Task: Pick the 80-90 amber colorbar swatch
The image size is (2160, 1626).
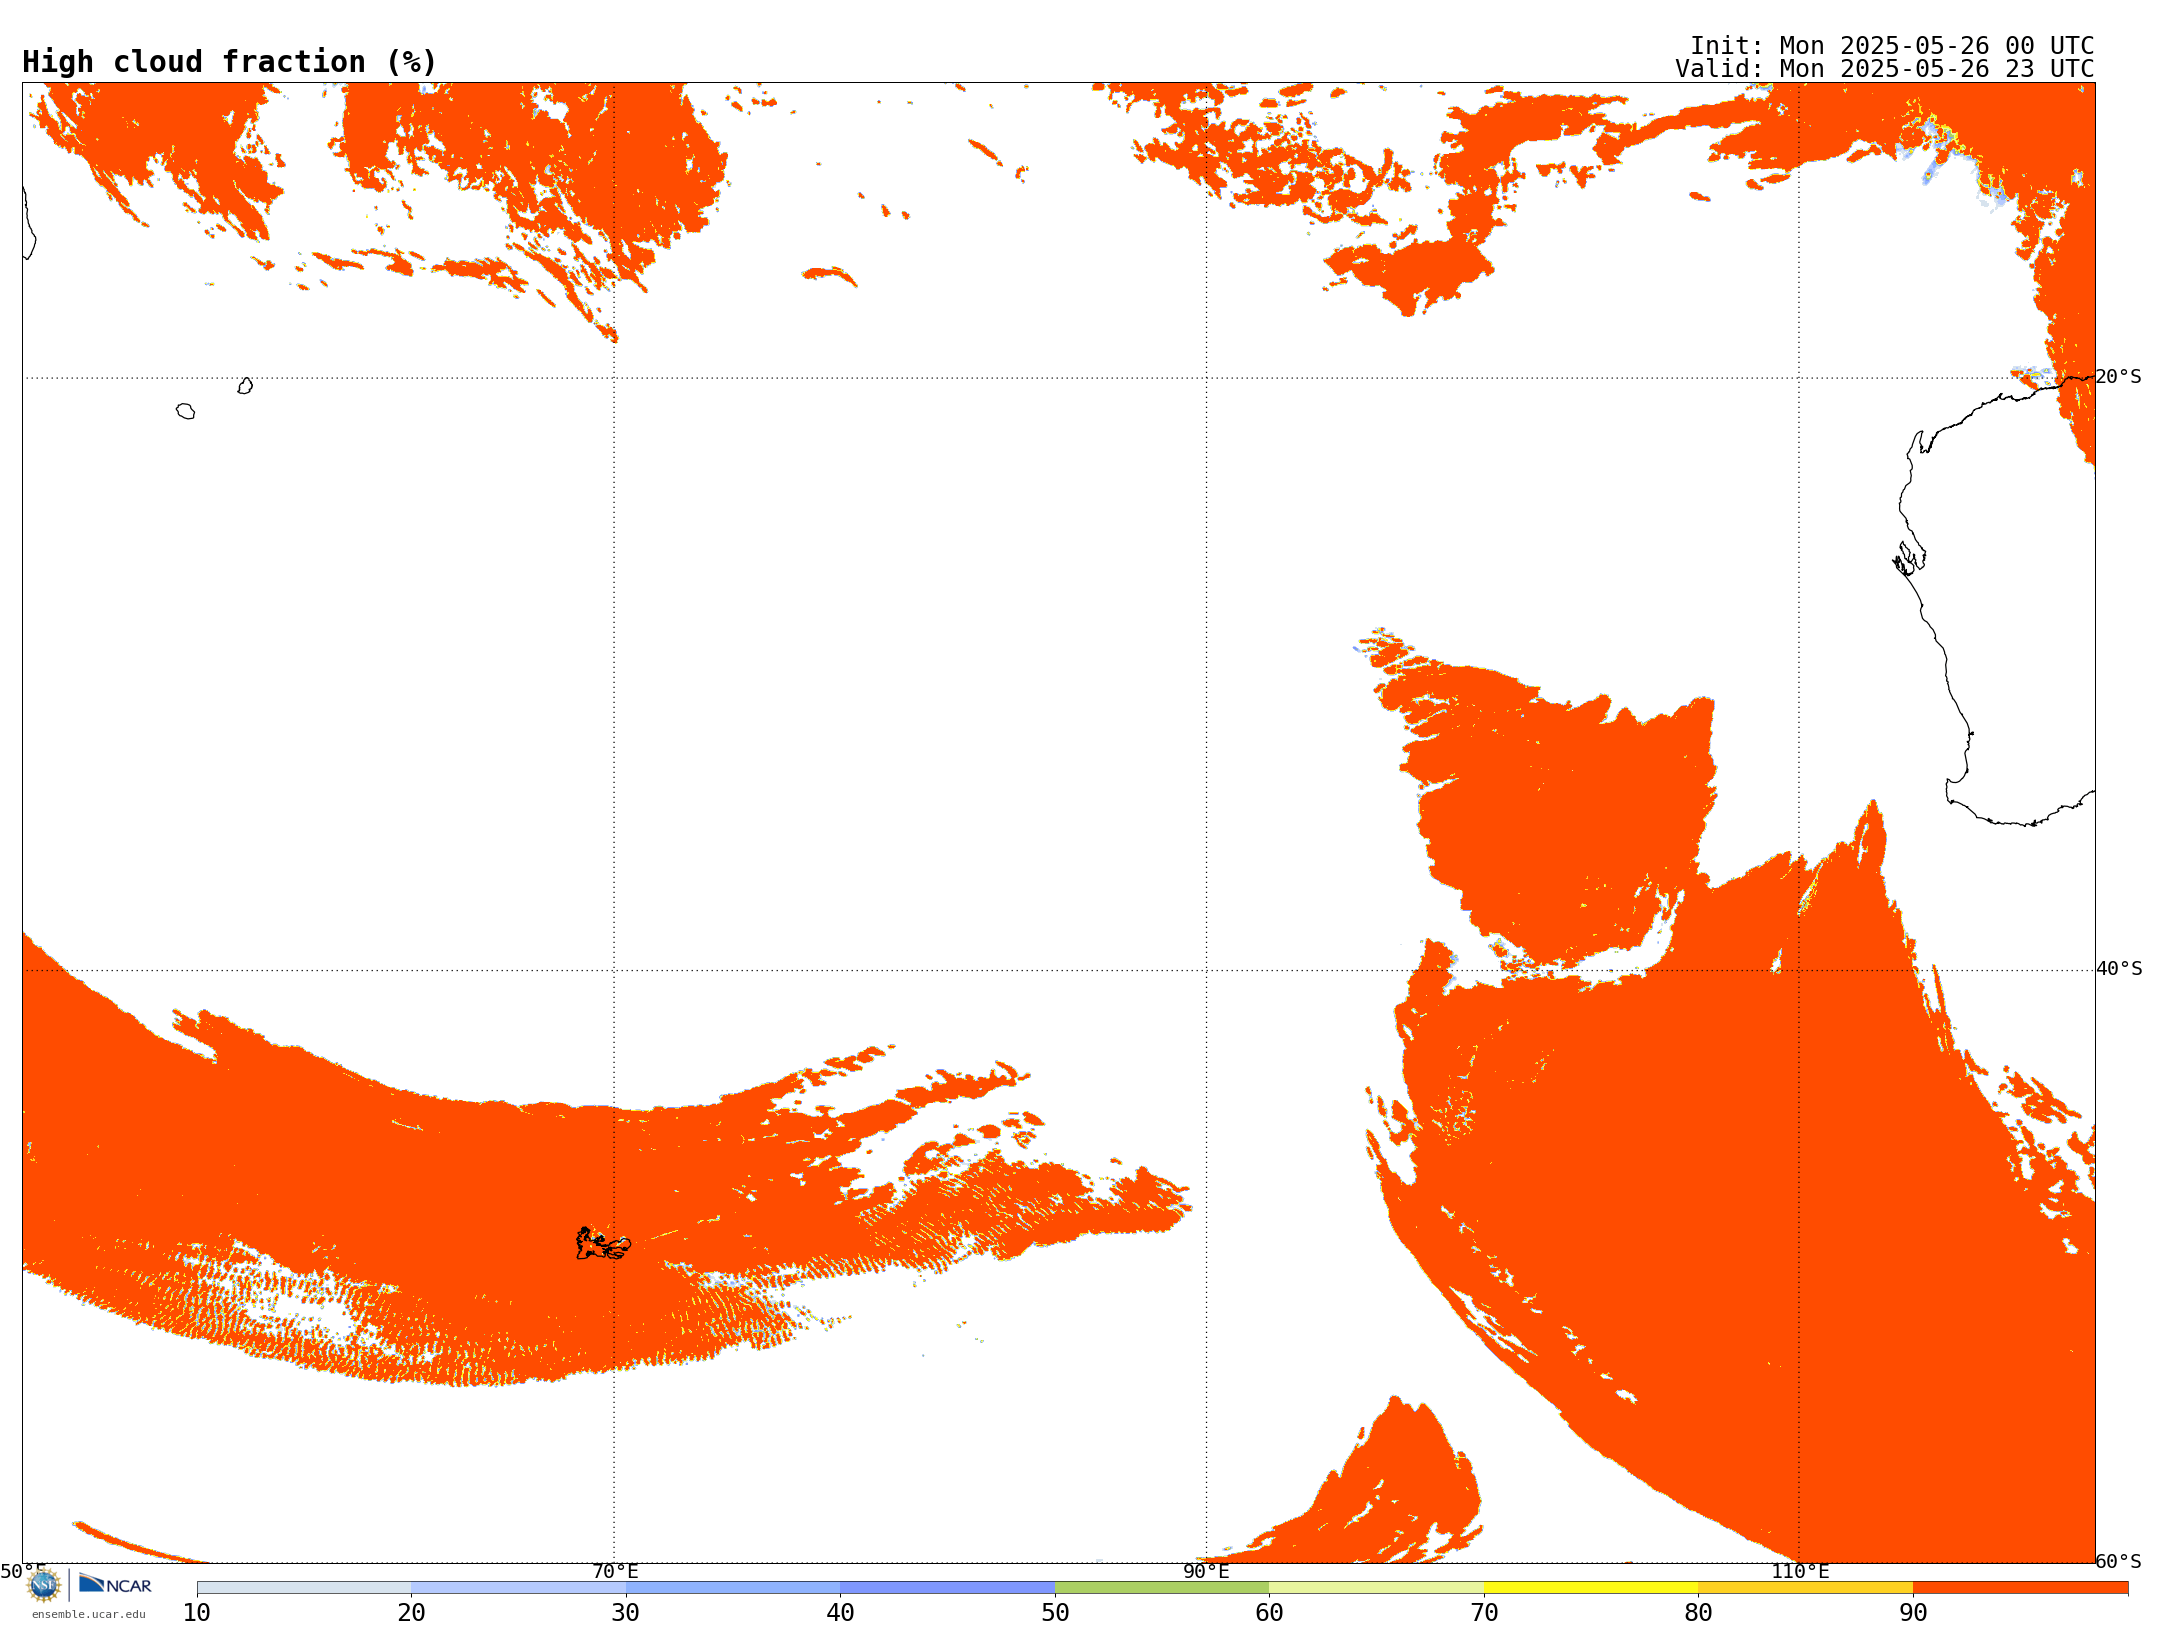Action: pyautogui.click(x=1805, y=1588)
